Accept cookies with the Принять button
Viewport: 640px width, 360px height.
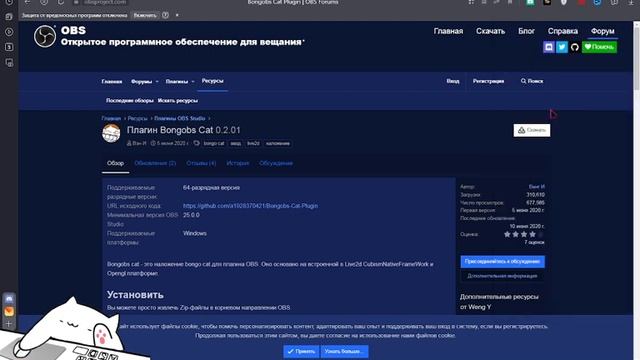pyautogui.click(x=301, y=351)
